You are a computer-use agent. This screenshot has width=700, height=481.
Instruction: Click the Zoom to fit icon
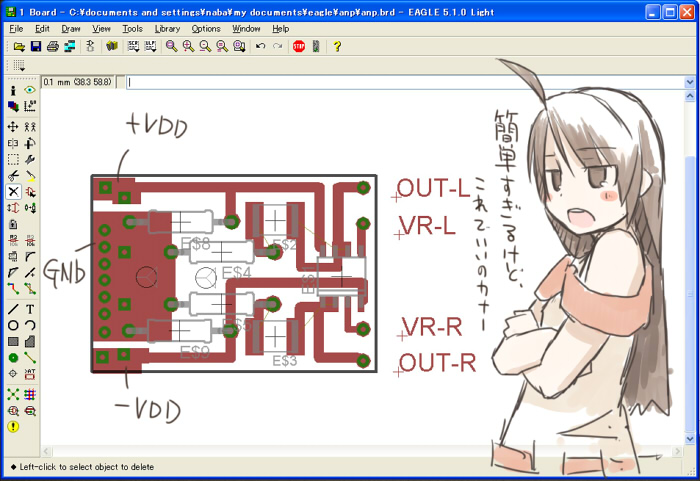171,46
